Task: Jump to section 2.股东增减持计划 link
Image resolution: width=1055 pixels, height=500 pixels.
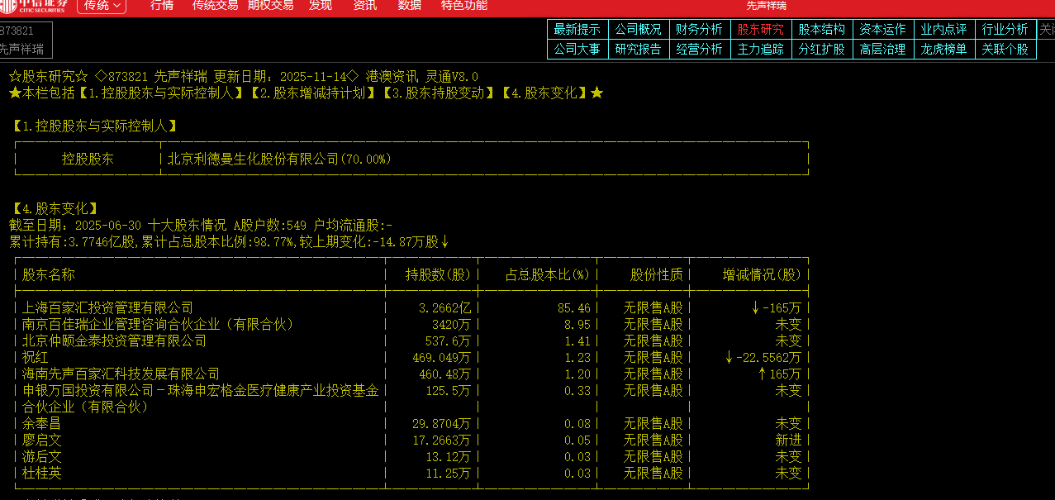Action: pyautogui.click(x=312, y=94)
